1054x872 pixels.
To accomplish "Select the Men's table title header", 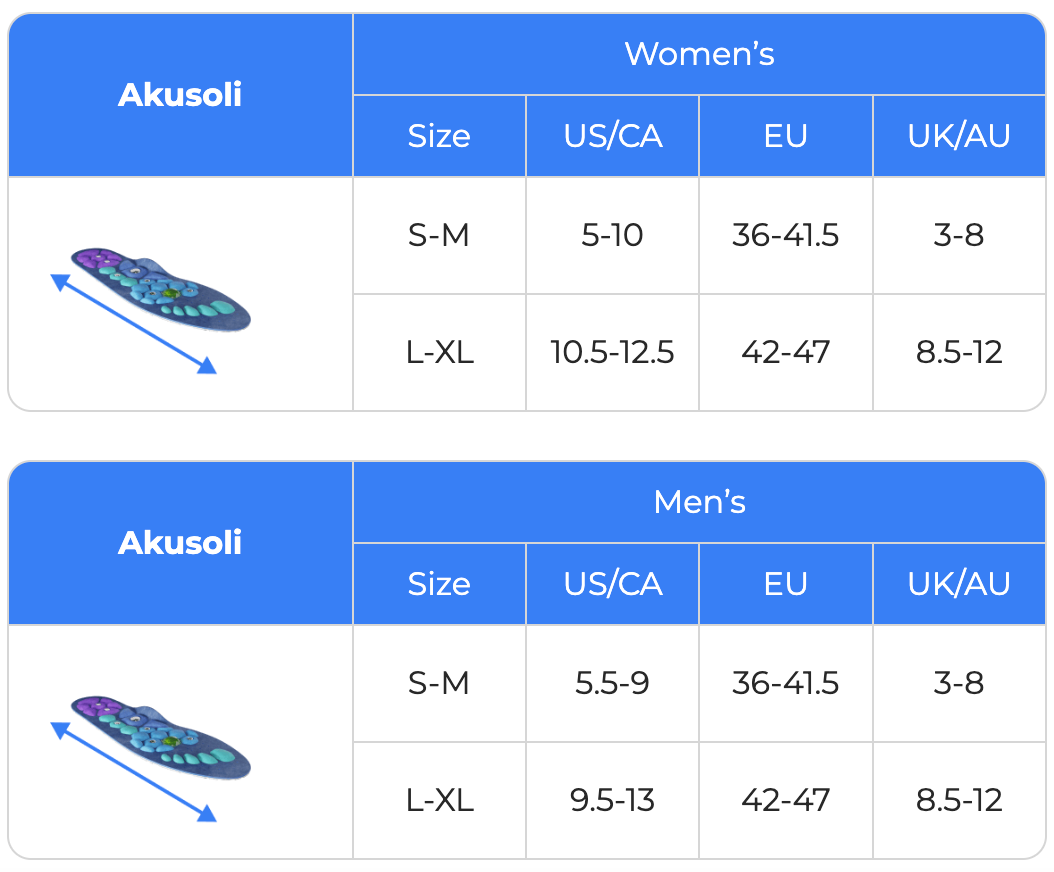I will [x=699, y=502].
